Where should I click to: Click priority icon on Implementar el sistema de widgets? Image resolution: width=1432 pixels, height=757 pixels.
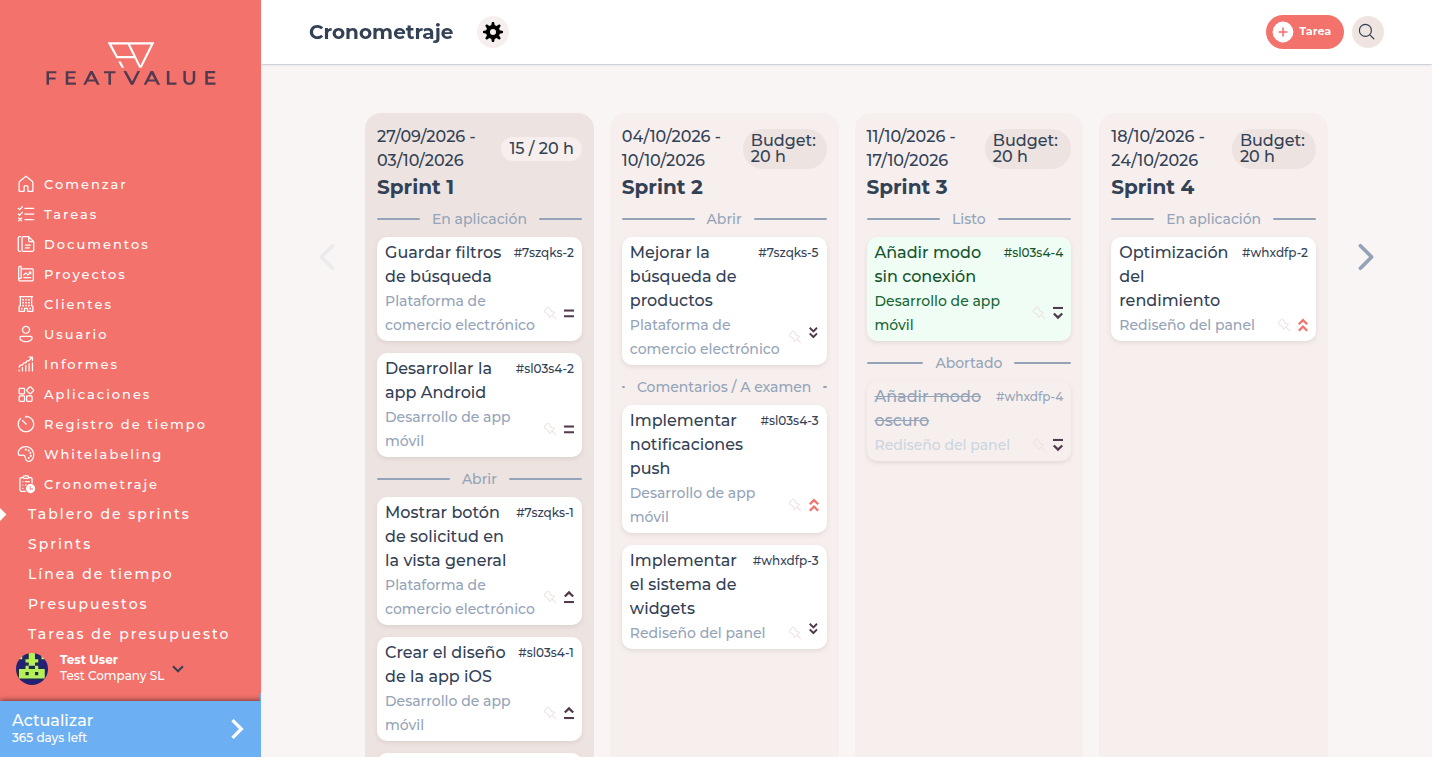coord(813,628)
